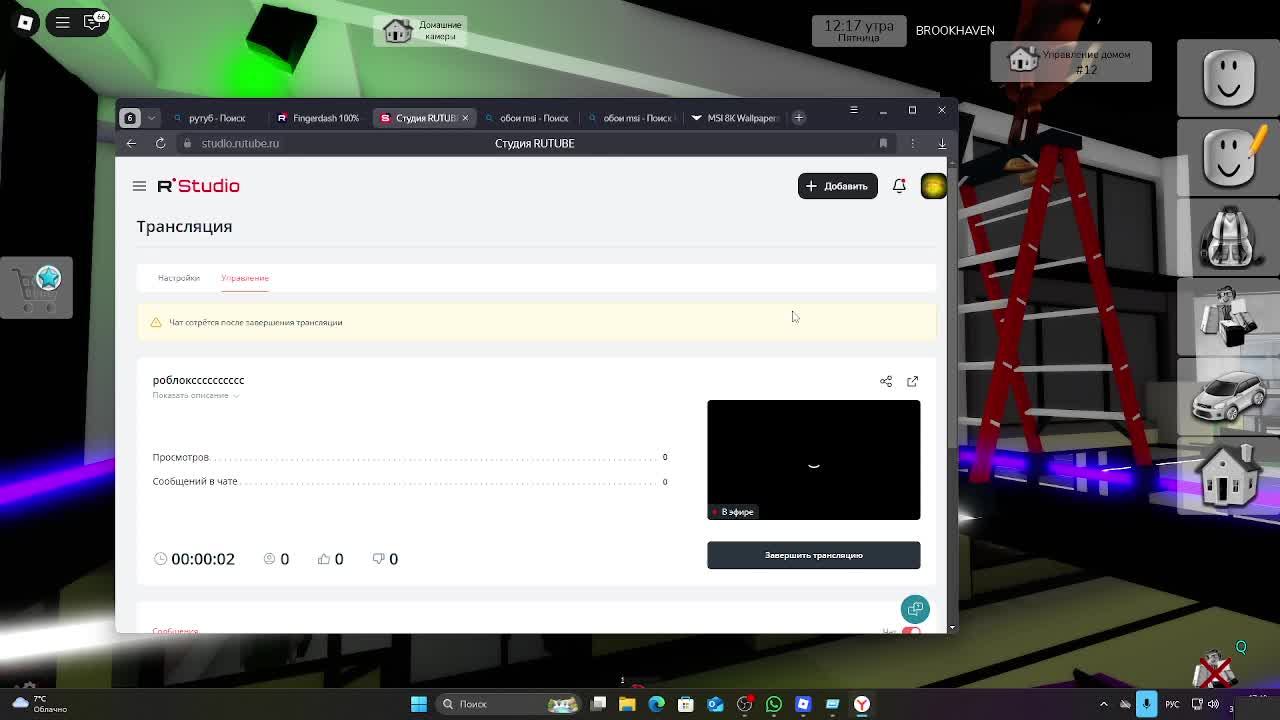Expand the tab group dropdown arrow
Screen dimensions: 1280x720
[x=151, y=118]
